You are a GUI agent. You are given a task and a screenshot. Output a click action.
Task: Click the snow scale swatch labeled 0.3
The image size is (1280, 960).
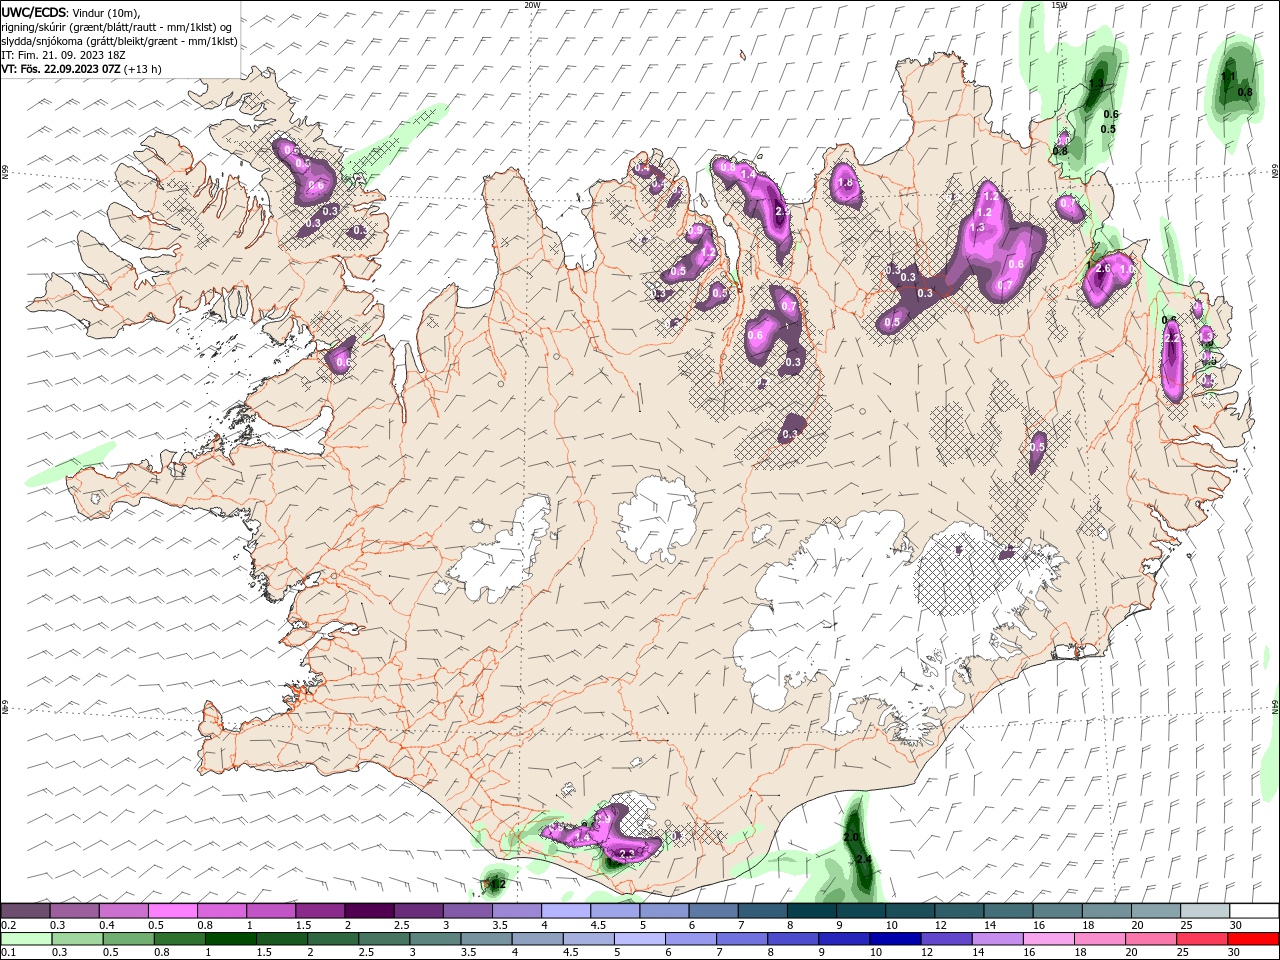[x=75, y=911]
